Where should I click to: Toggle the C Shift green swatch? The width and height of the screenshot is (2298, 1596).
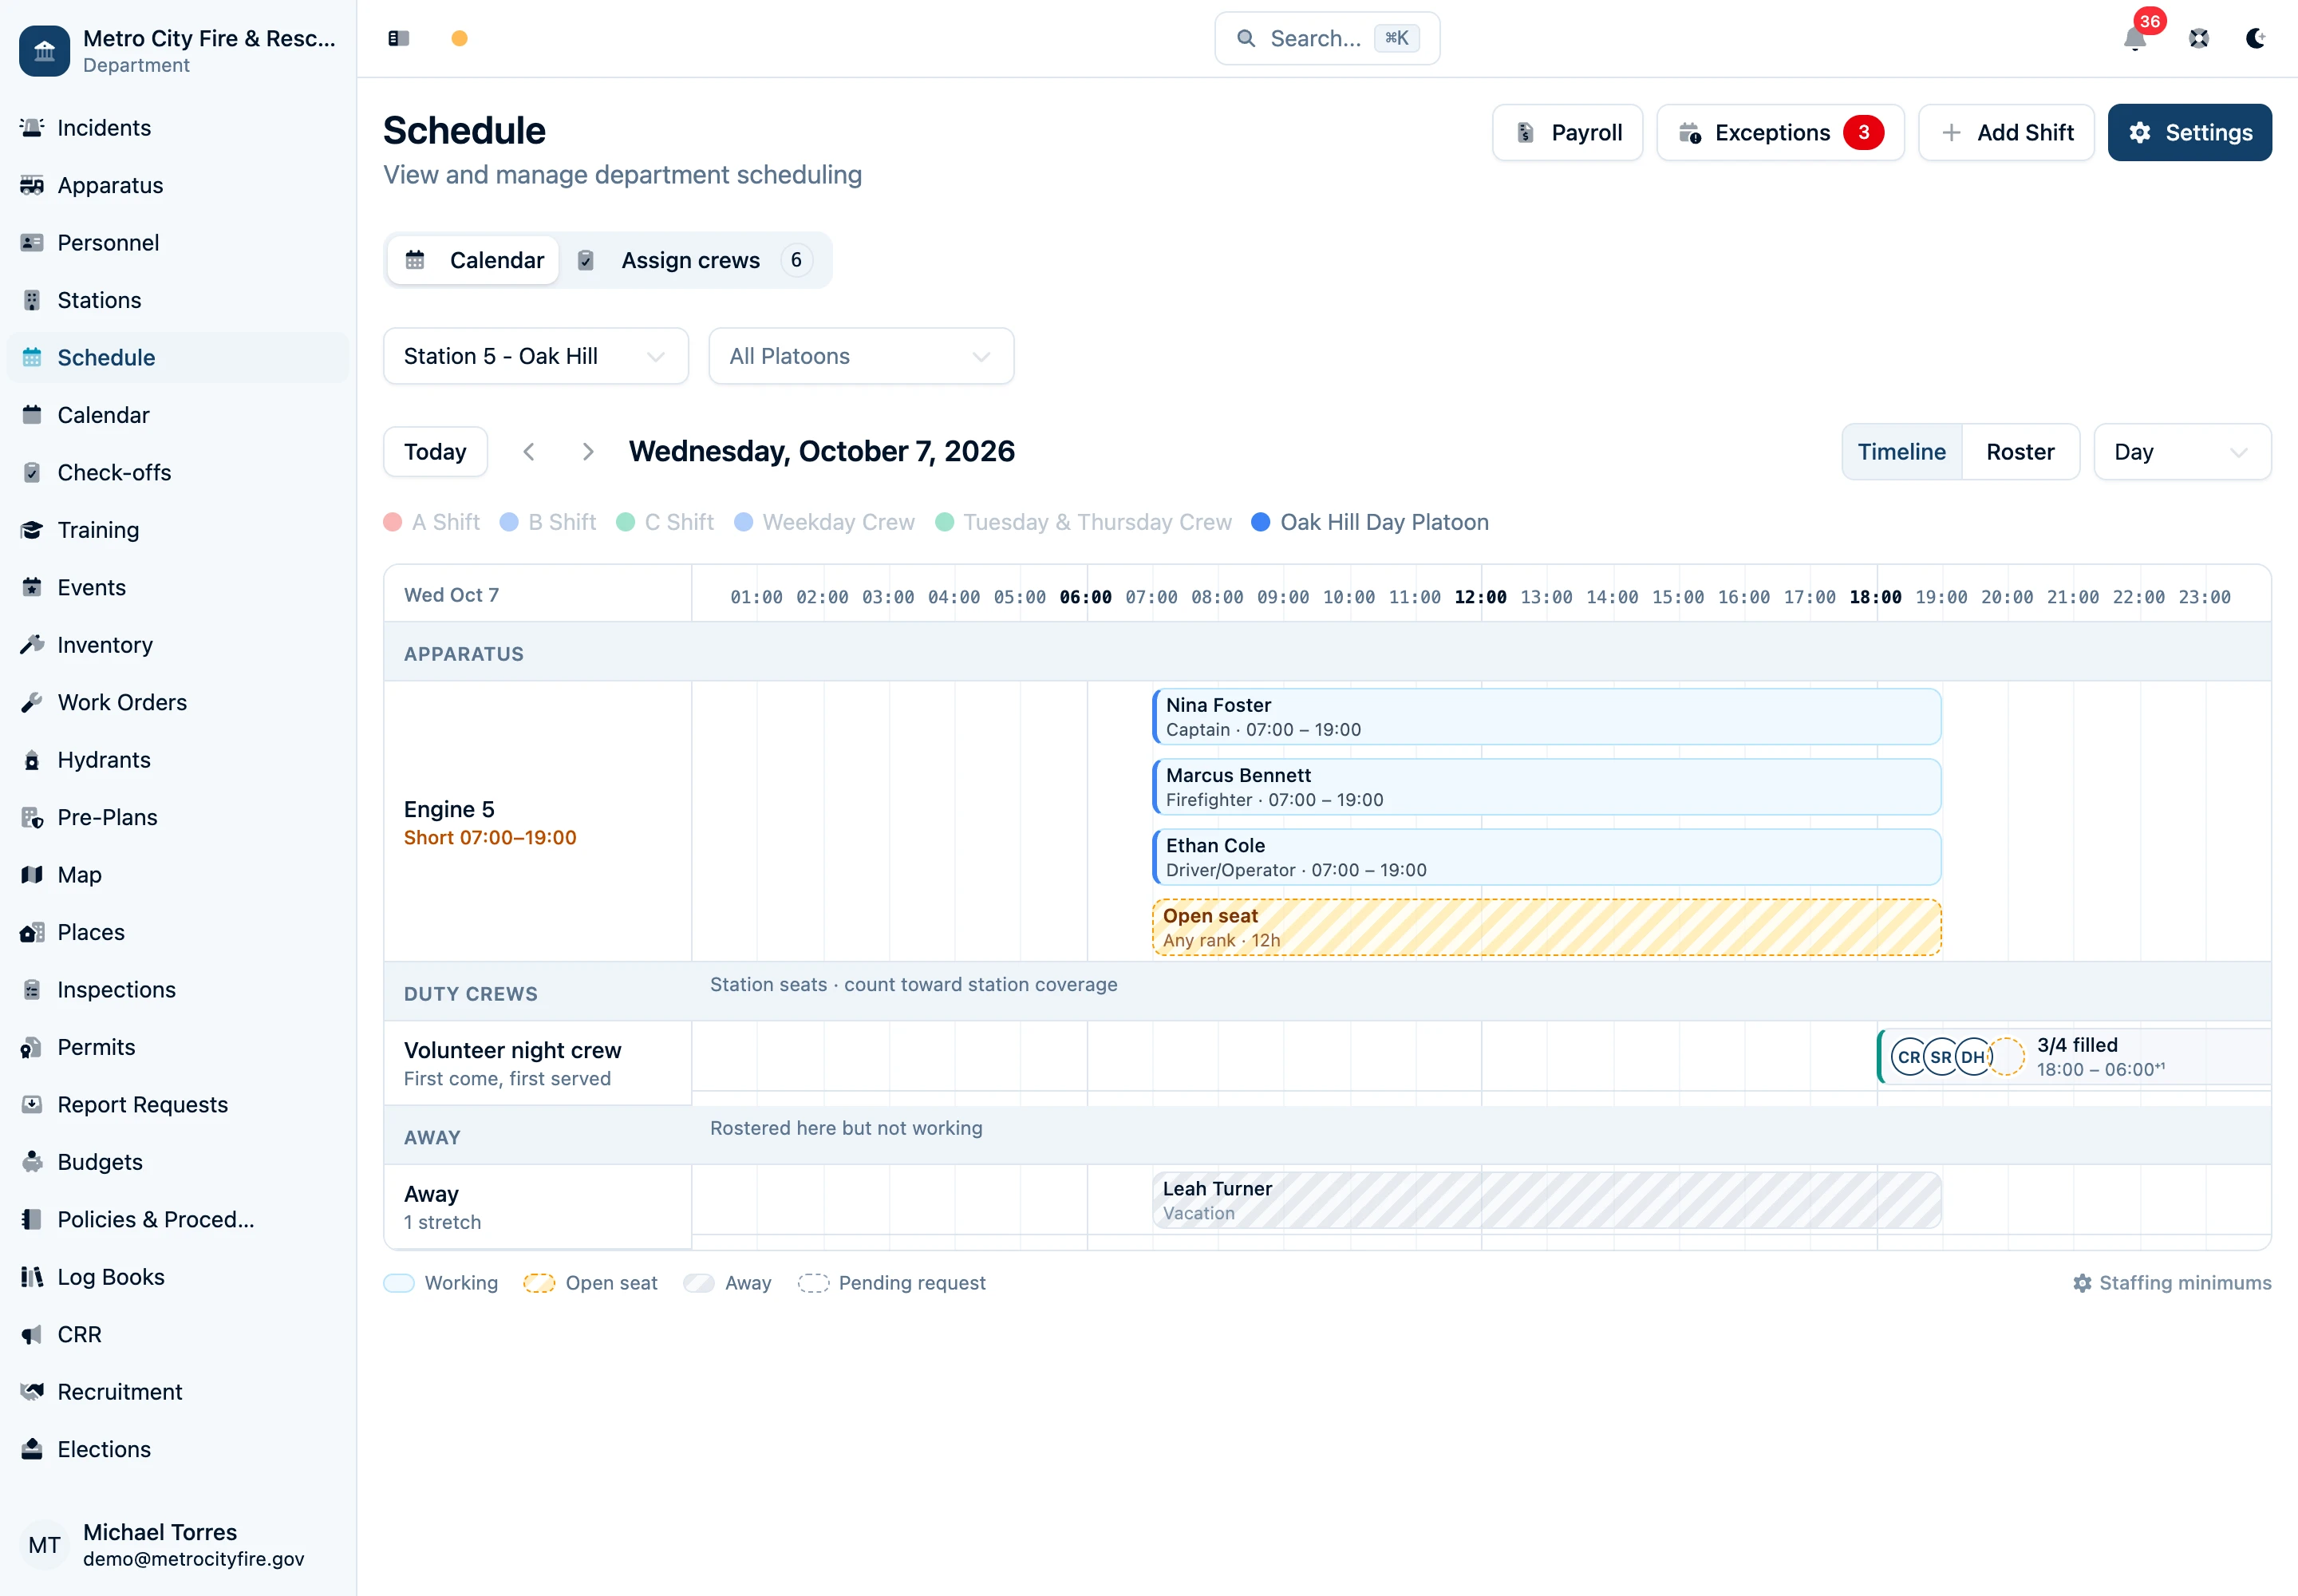(x=626, y=522)
